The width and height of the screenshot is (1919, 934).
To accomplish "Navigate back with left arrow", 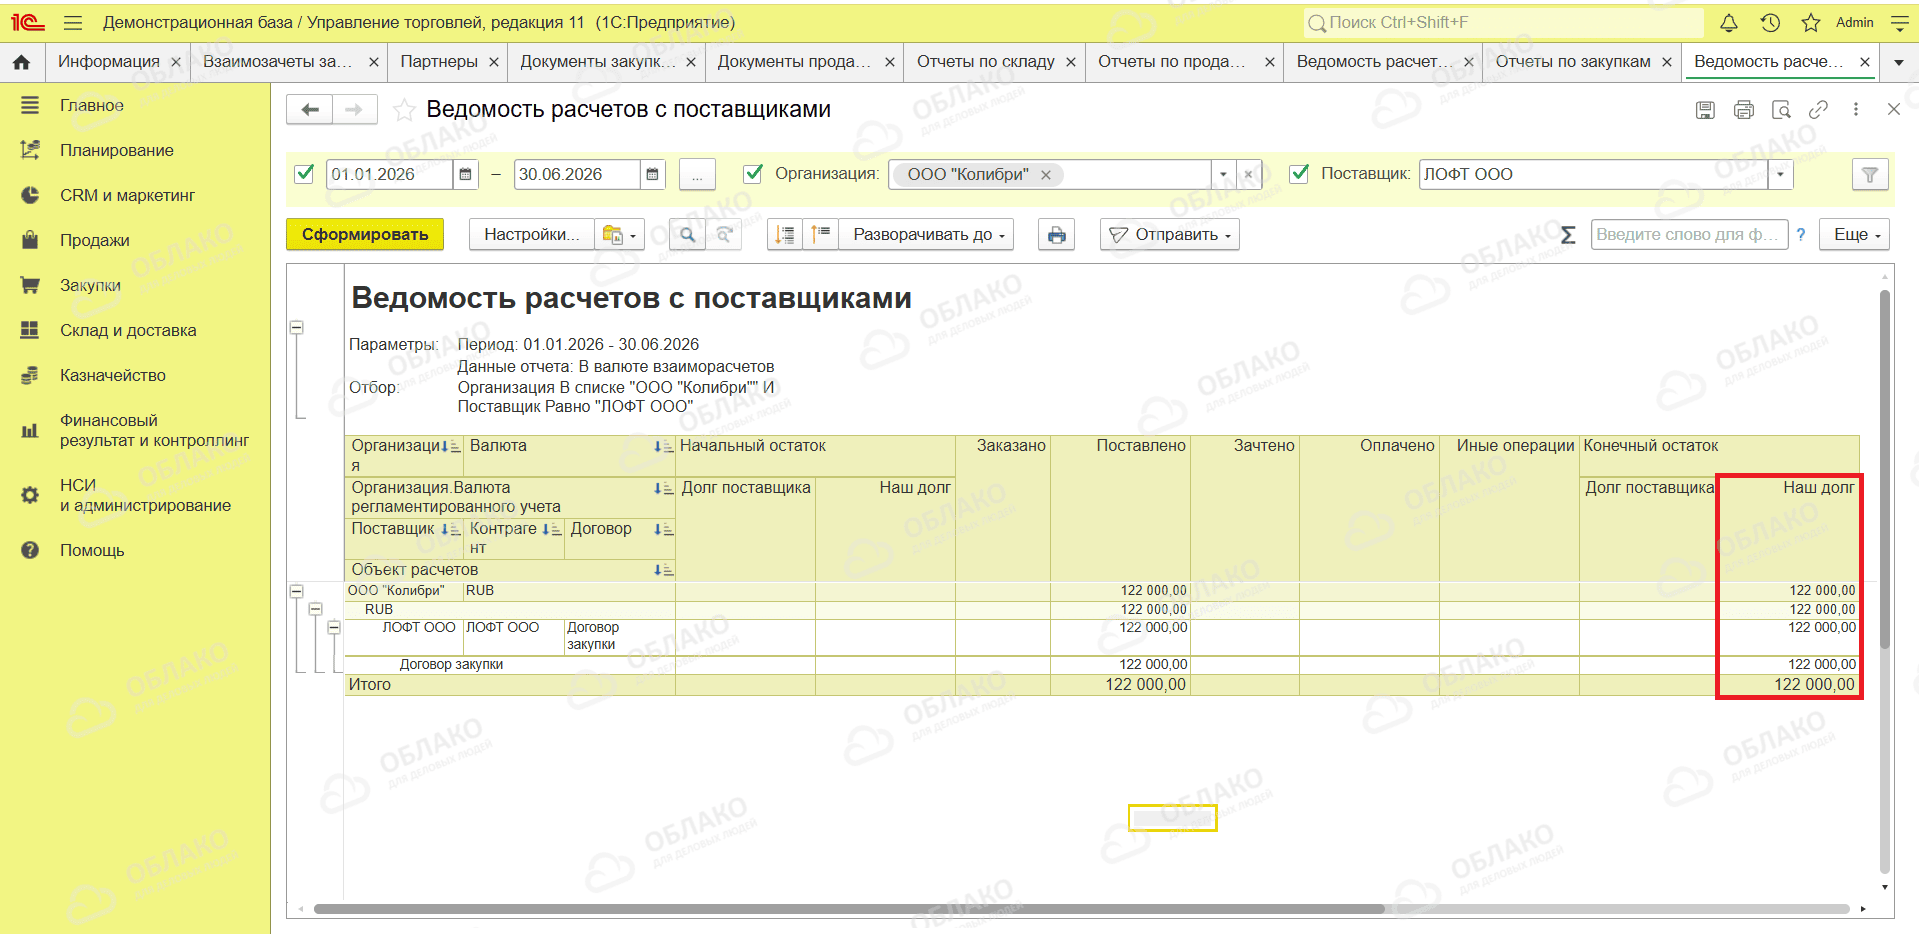I will coord(310,109).
